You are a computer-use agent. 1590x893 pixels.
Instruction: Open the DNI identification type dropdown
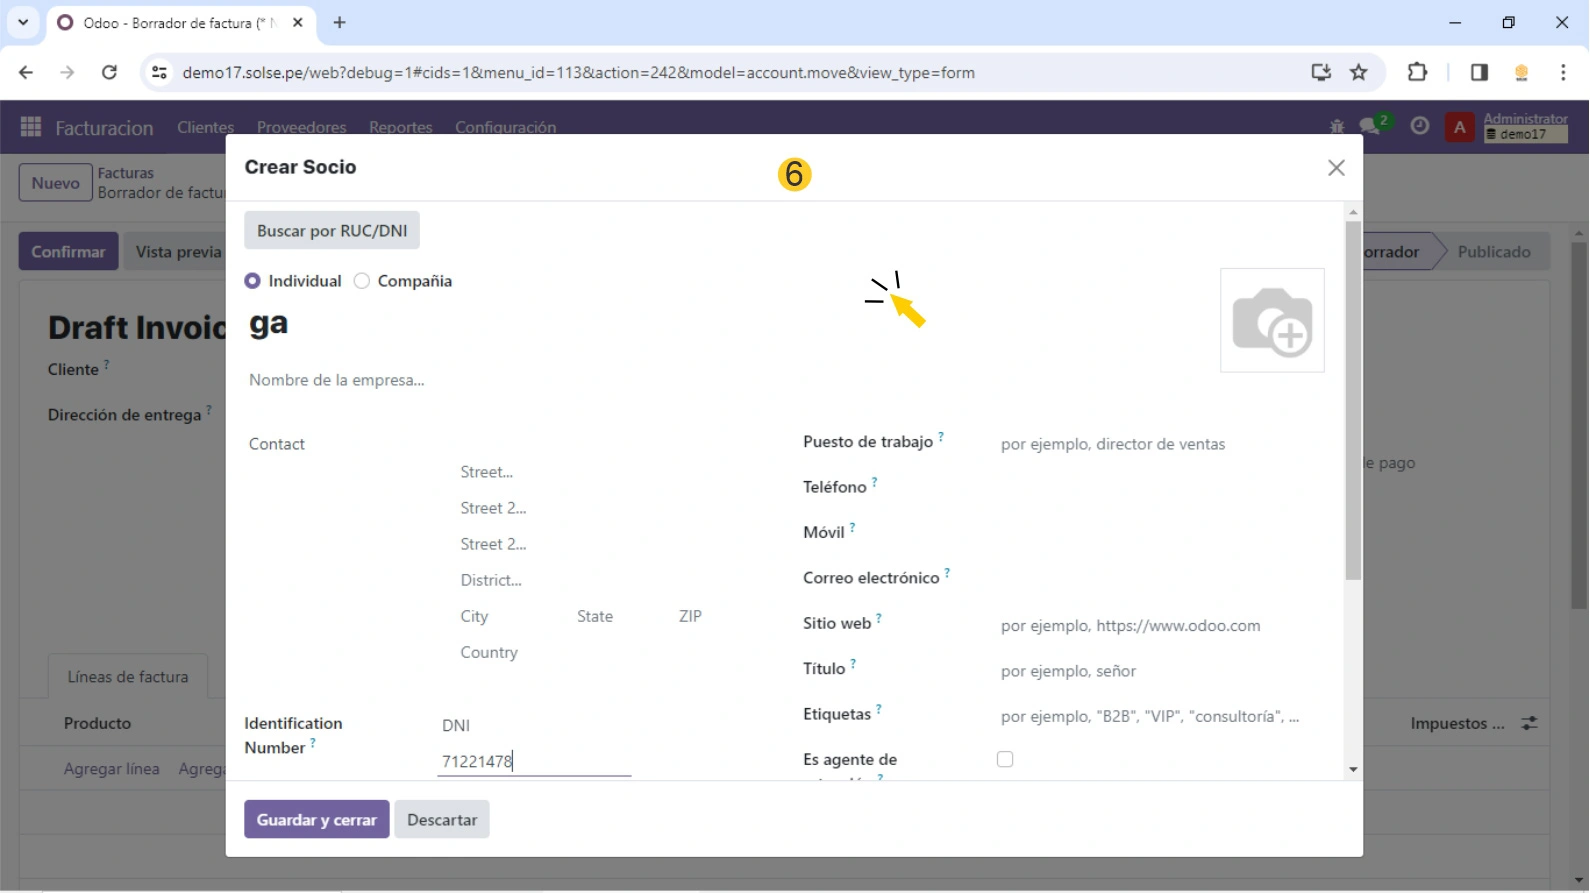[534, 726]
